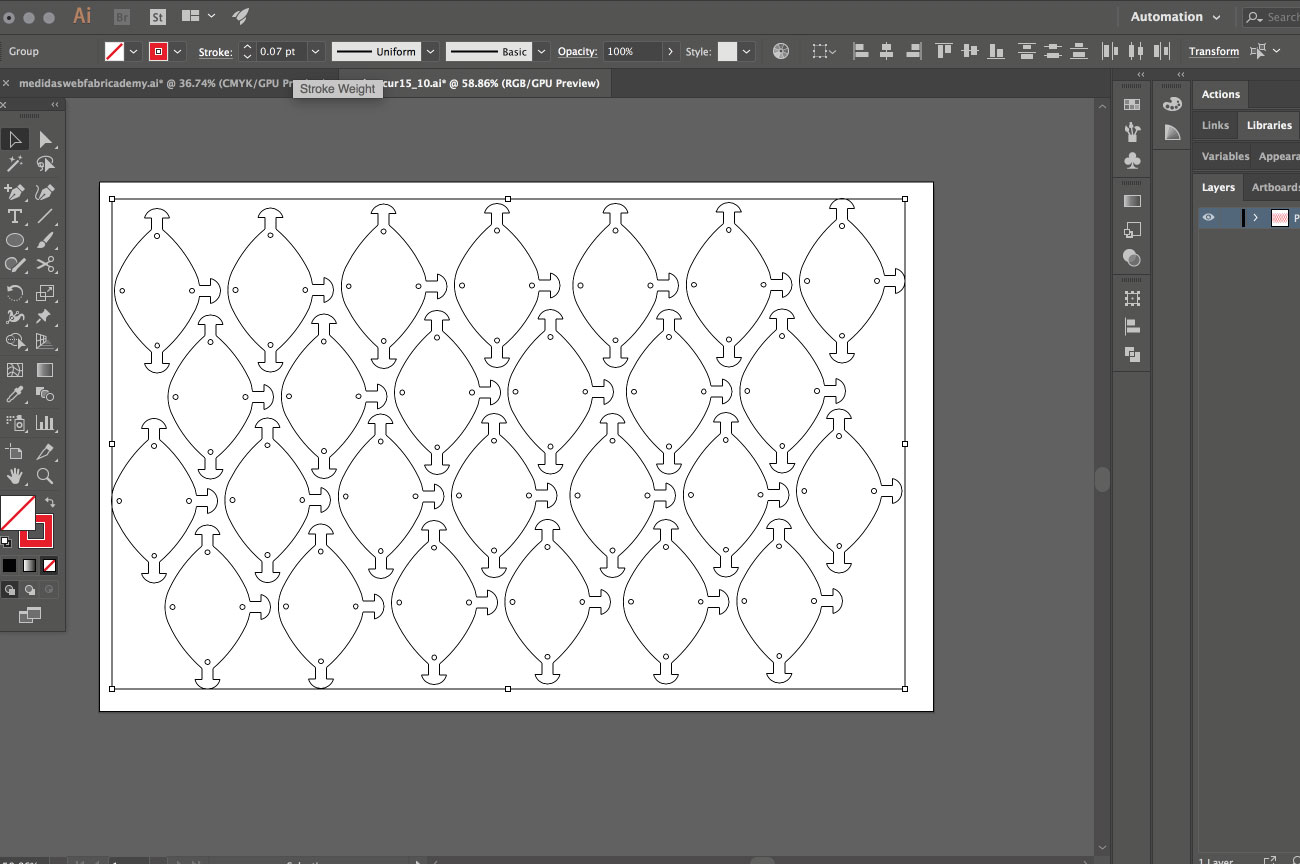Swap fill and stroke colors arrow
The image size is (1300, 864).
49,502
